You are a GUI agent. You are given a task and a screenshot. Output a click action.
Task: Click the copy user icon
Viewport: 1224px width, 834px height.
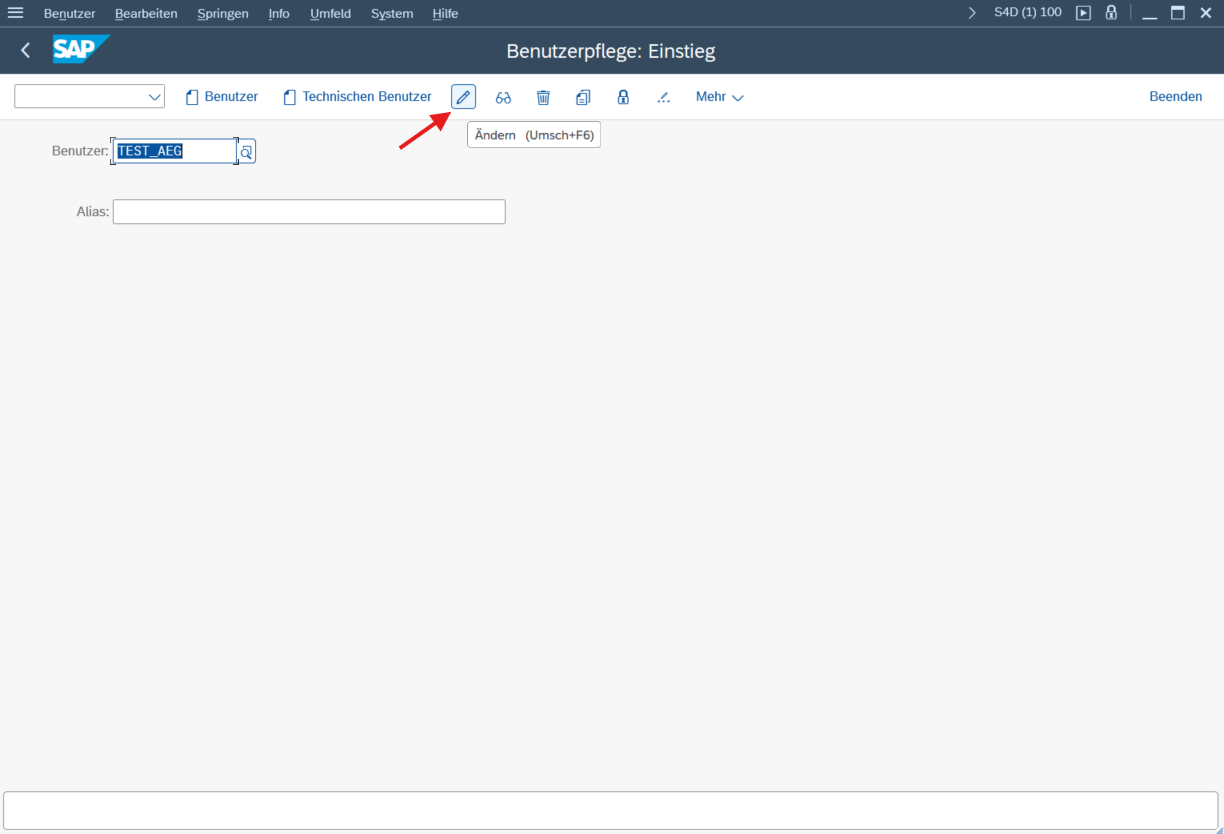(x=583, y=97)
